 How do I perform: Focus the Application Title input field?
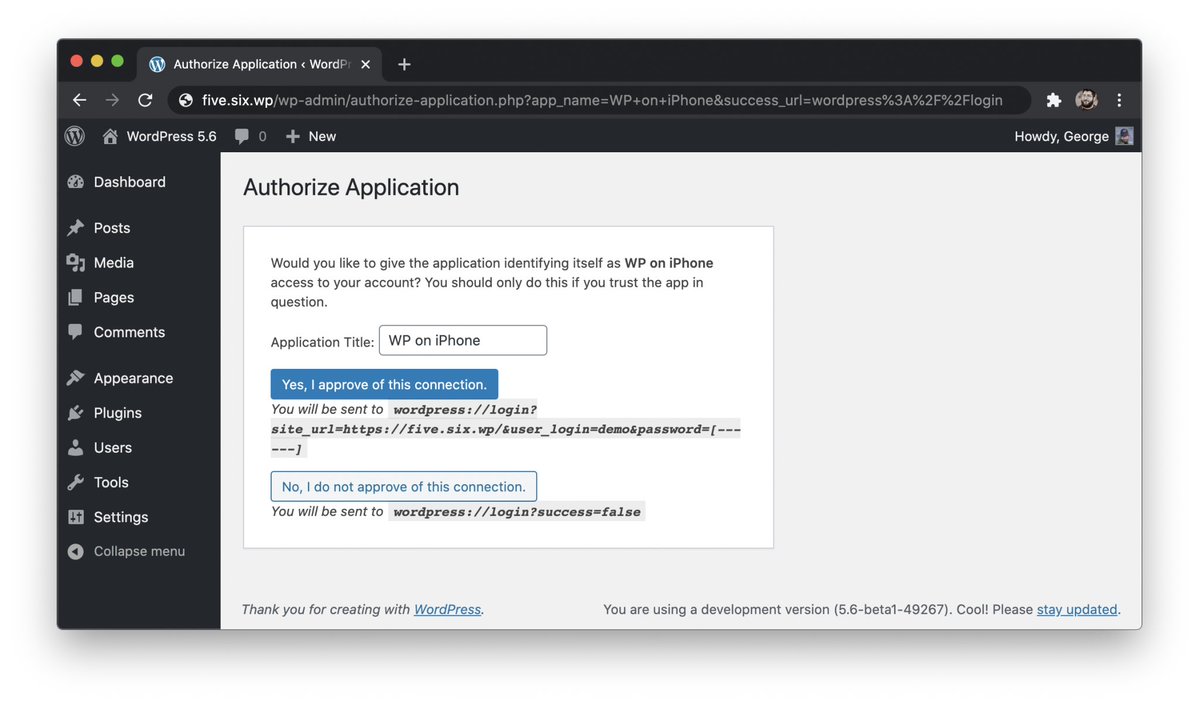point(463,340)
